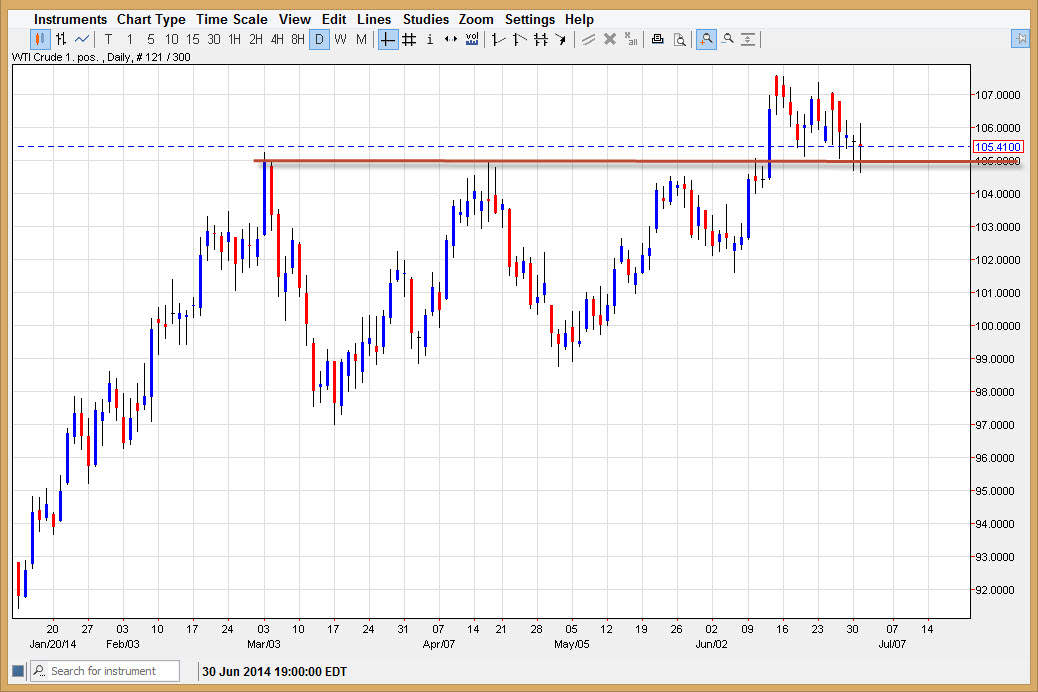Toggle the Daily (D) timeframe

point(319,39)
